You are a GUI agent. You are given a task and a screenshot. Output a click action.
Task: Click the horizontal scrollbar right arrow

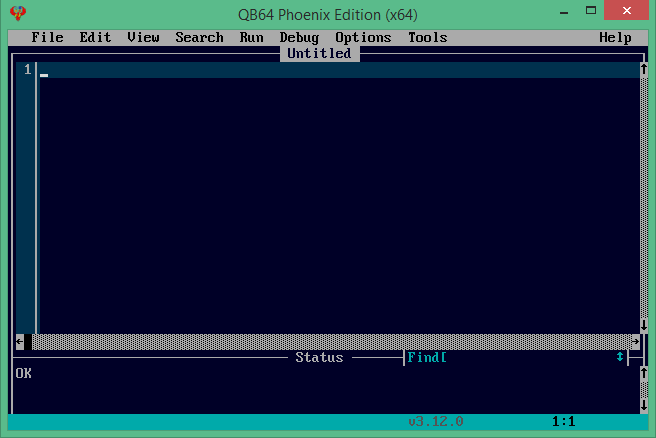[636, 341]
